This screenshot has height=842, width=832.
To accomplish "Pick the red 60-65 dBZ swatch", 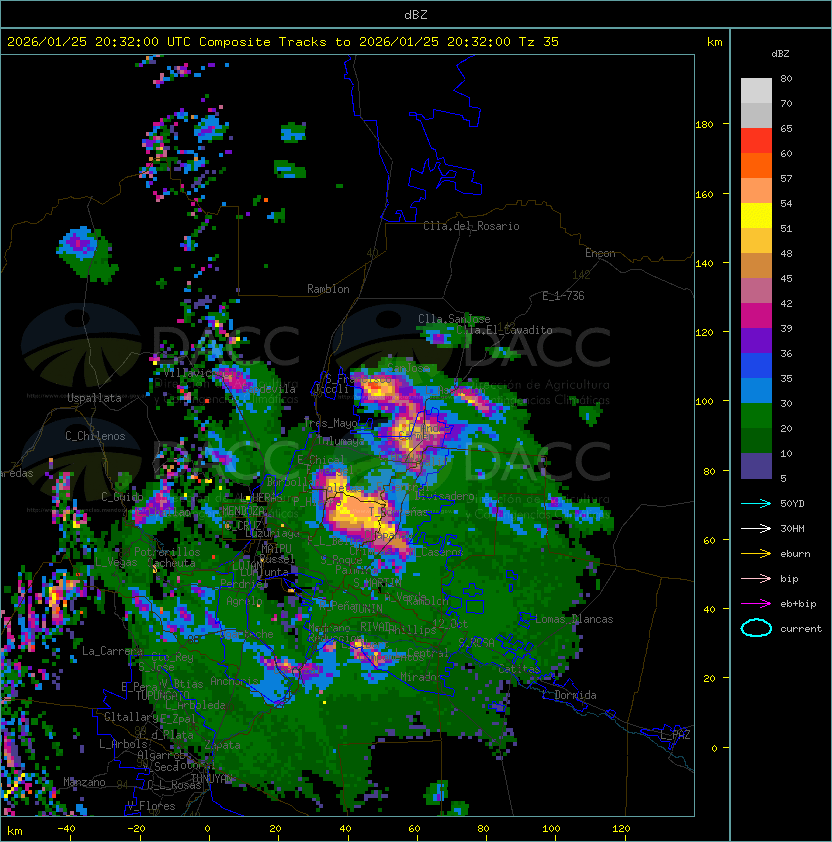I will pyautogui.click(x=756, y=140).
